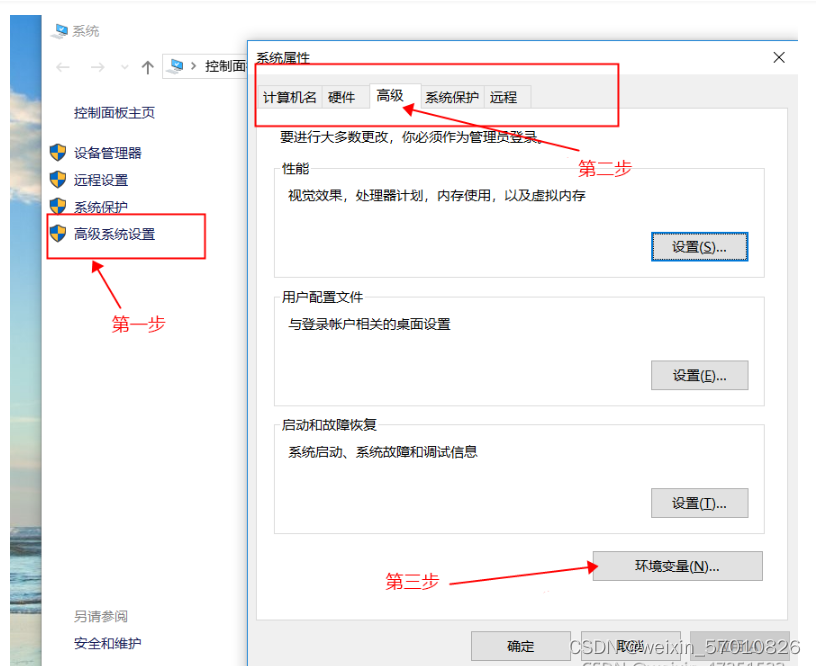
Task: Open startup and recovery 设置(T)...
Action: [699, 503]
